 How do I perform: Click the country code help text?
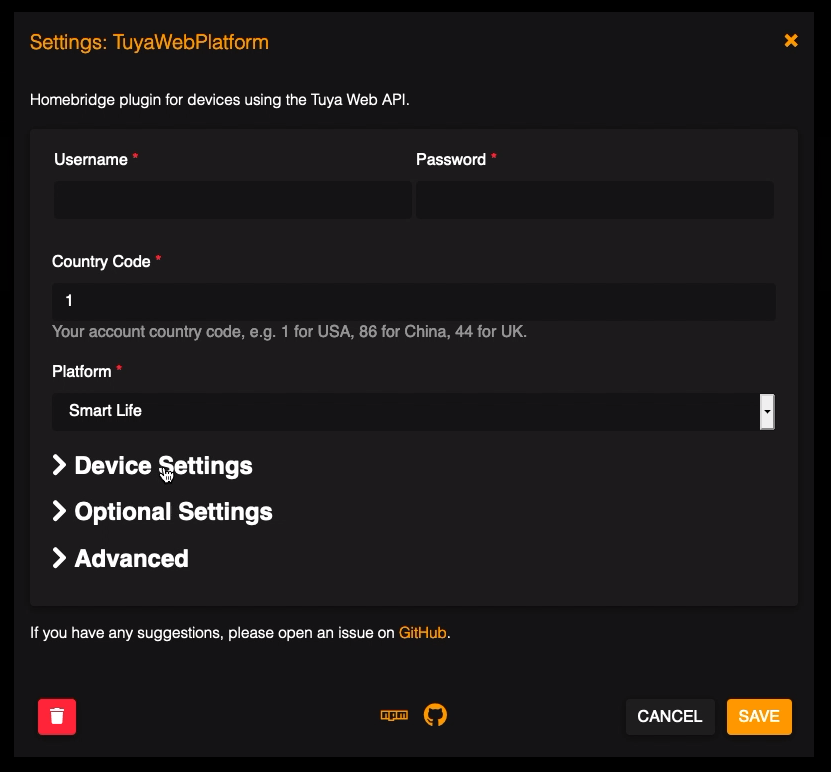coord(289,332)
